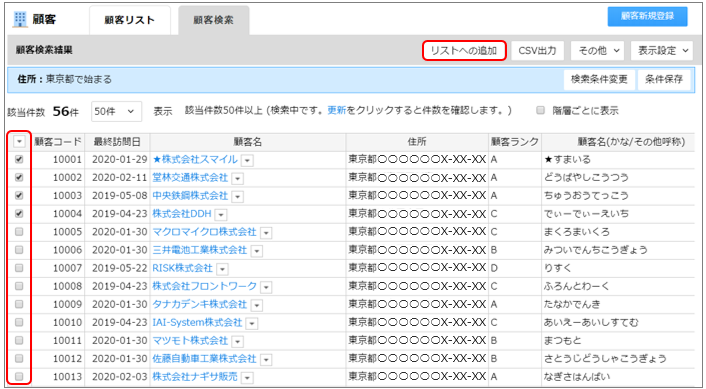Image resolution: width=706 pixels, height=389 pixels.
Task: Expand the arrow menu beside 佐藤自動車工業株式会社
Action: click(267, 360)
